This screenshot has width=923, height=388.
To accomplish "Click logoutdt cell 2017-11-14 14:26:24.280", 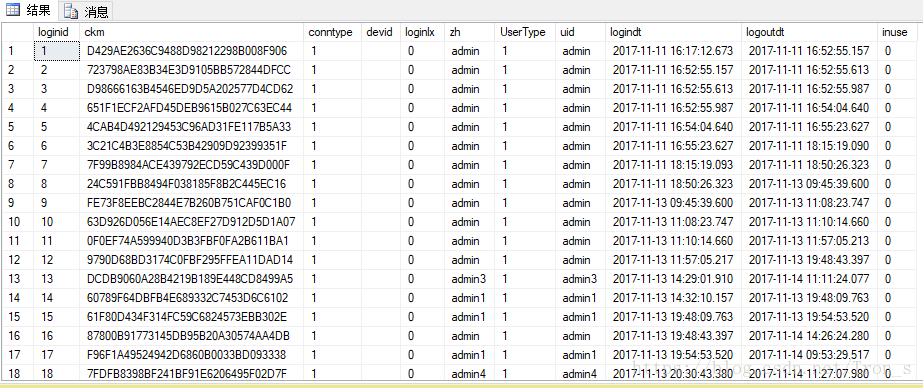I will (x=809, y=336).
